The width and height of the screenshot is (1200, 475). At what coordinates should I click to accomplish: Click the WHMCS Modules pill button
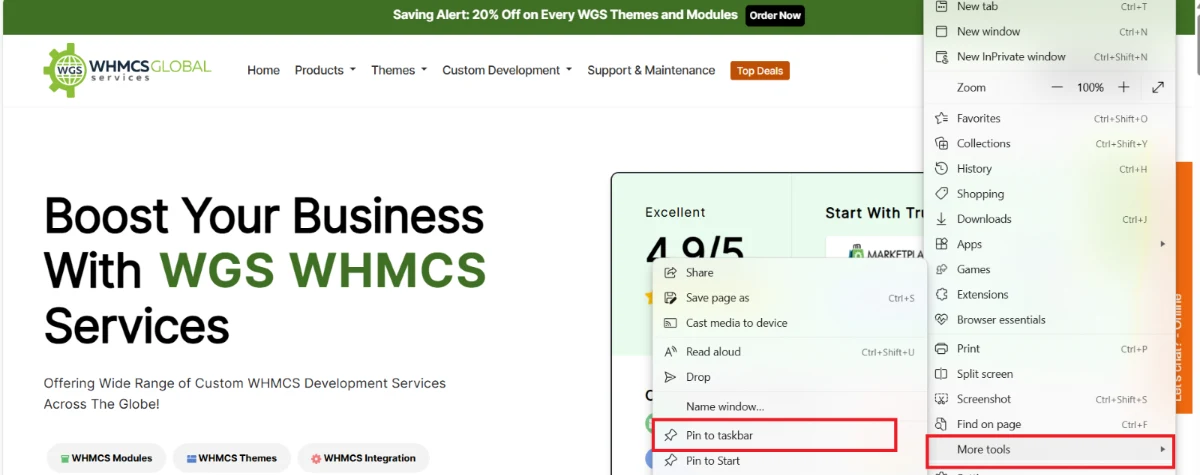tap(106, 458)
